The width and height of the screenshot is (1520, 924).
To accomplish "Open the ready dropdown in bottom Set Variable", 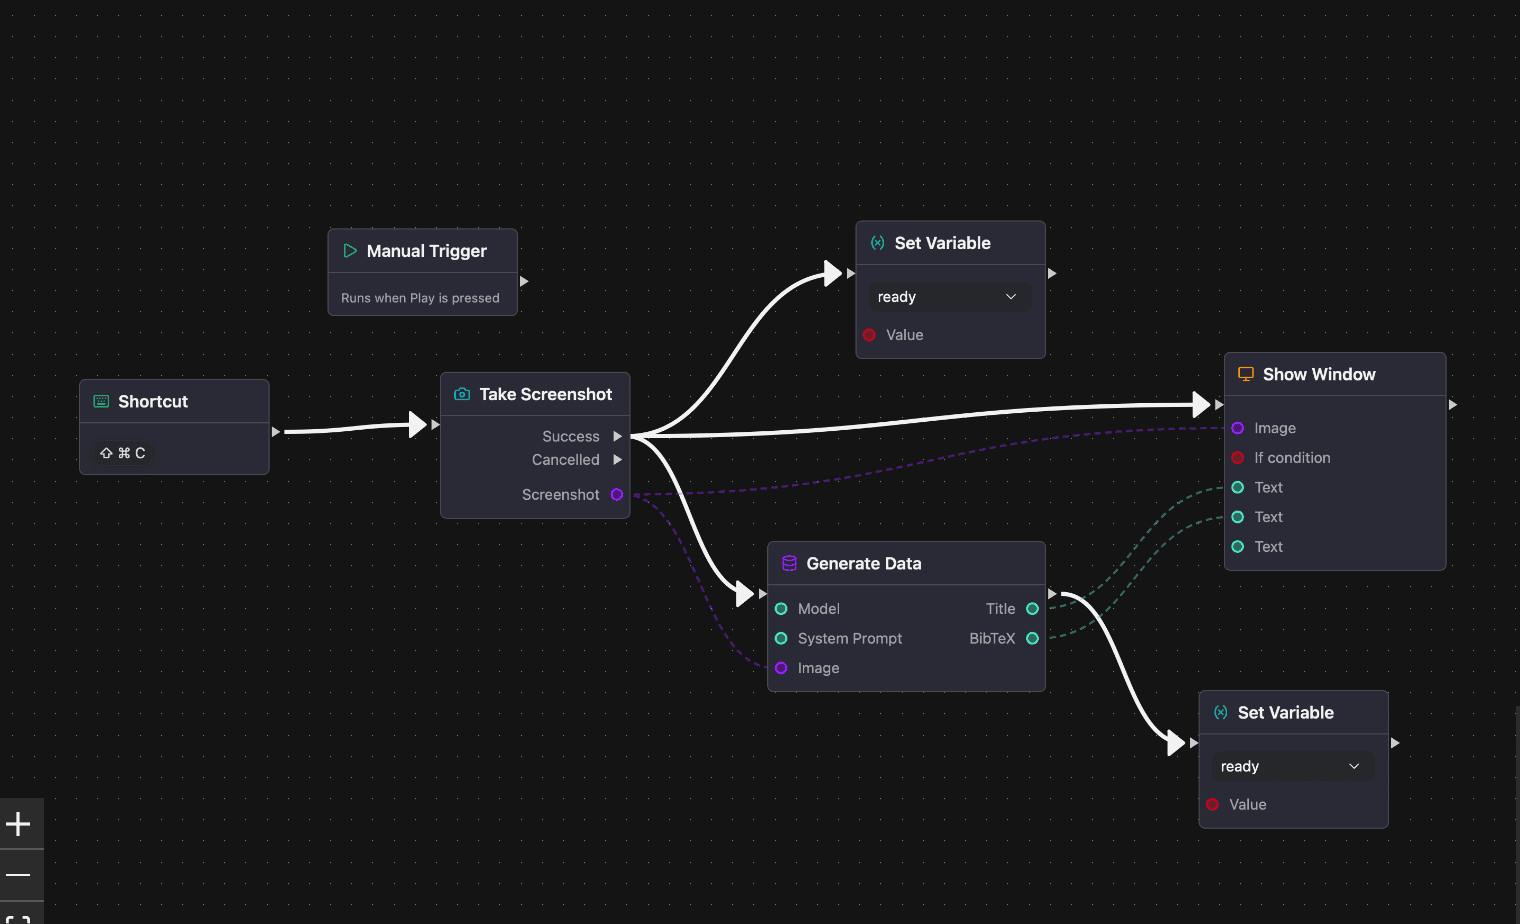I will pos(1290,766).
